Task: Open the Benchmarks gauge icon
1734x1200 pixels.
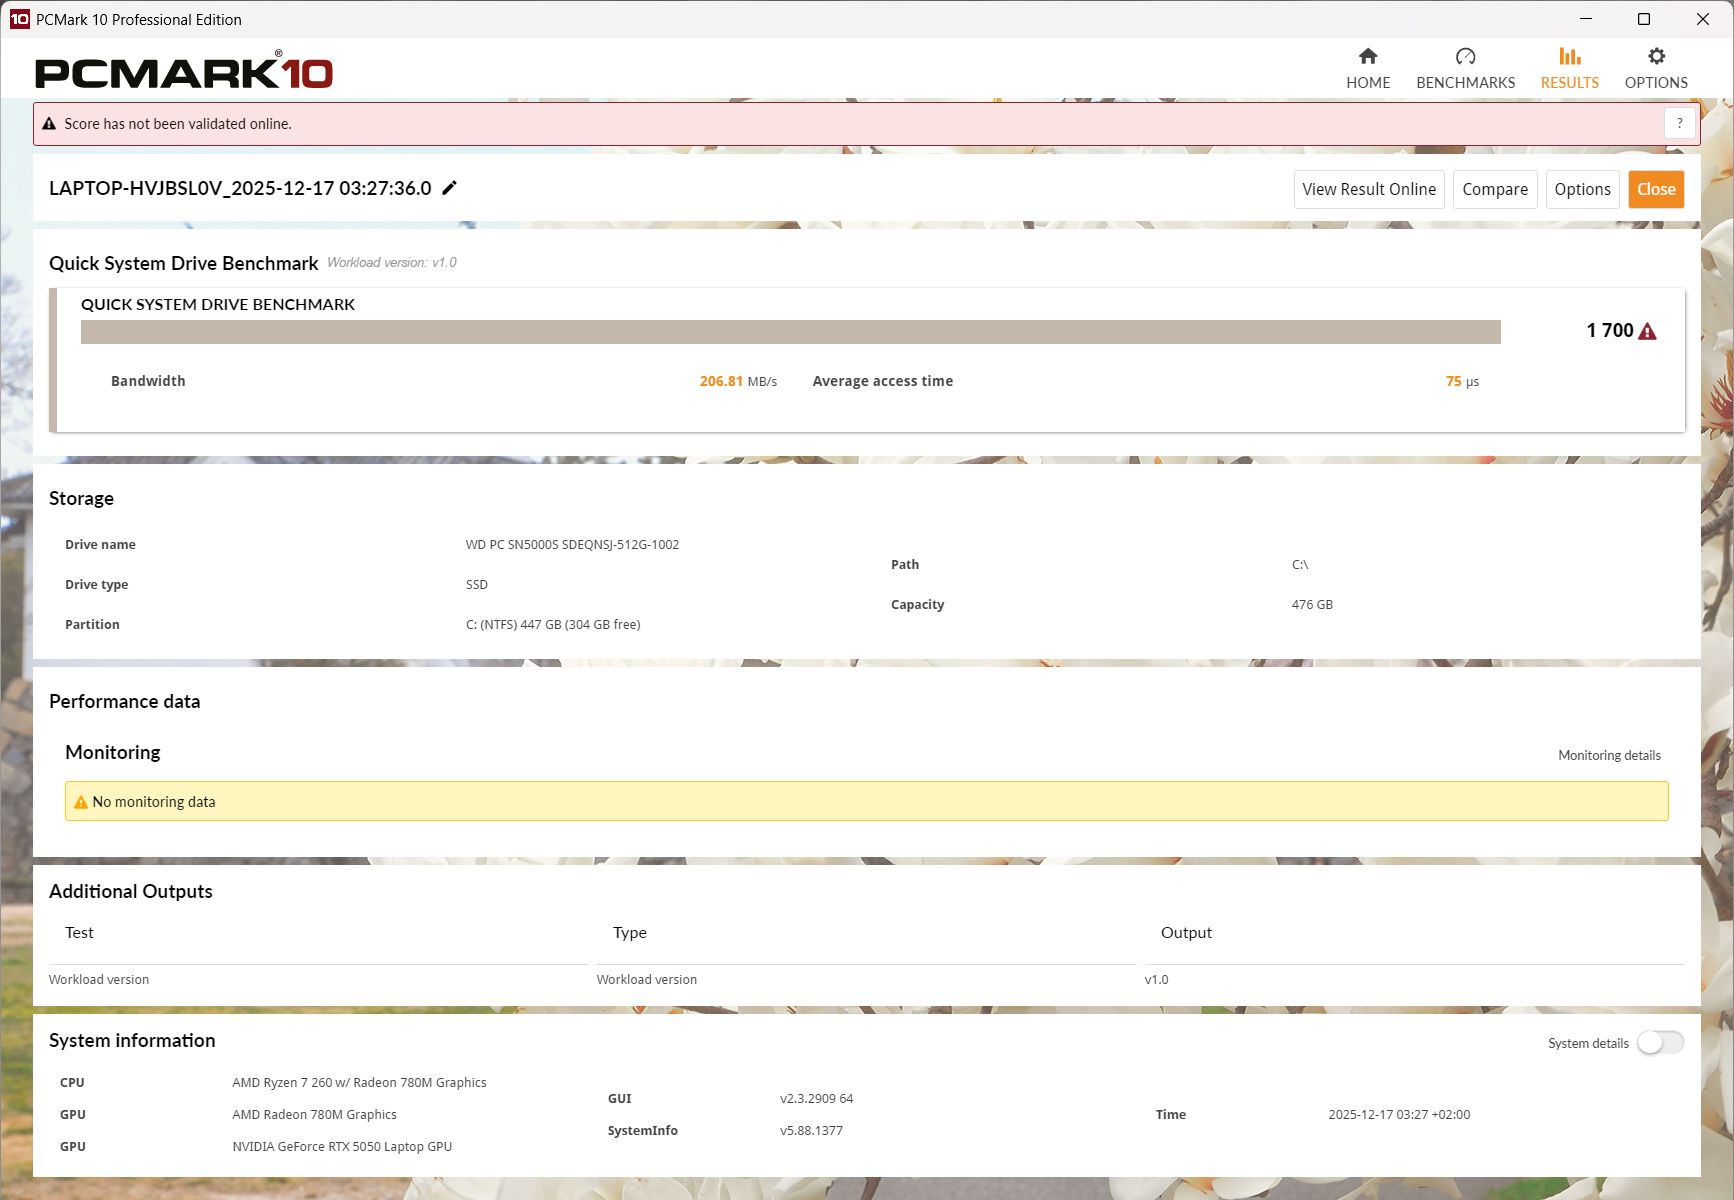Action: click(x=1465, y=56)
